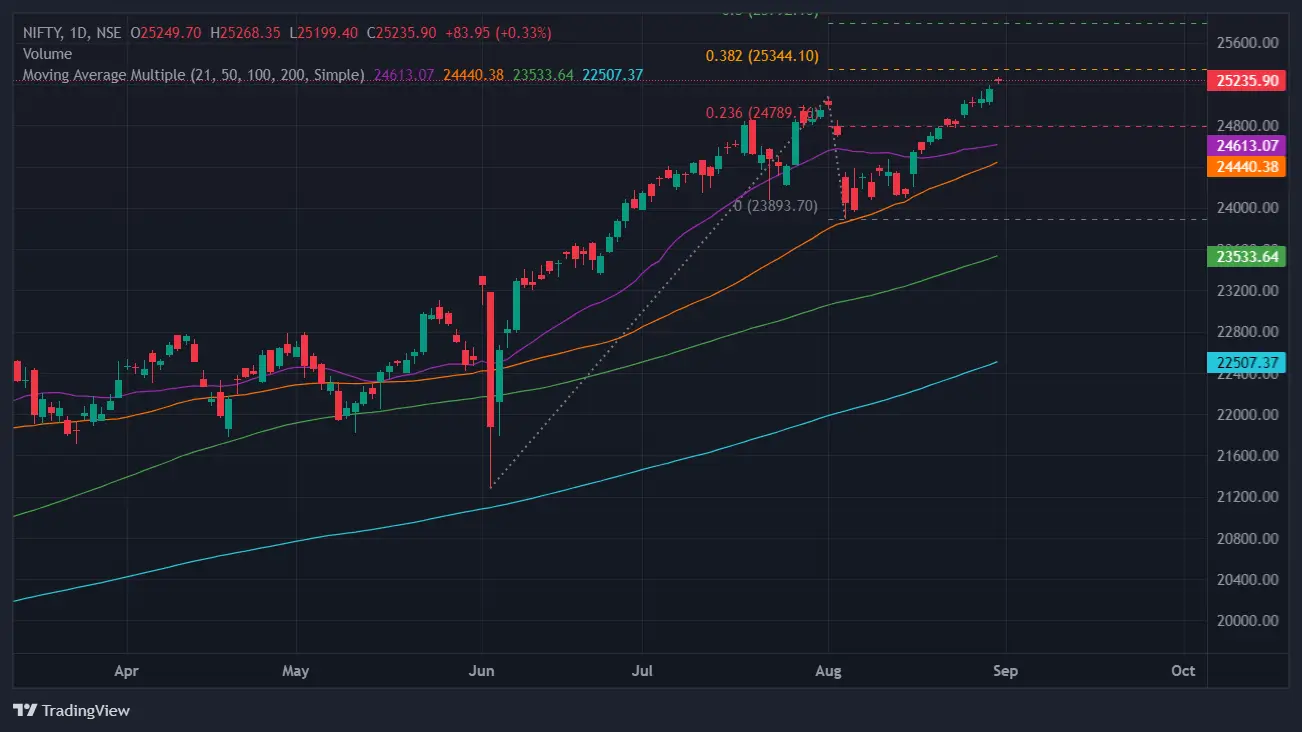Click purple 24613.07 tag on price axis
The height and width of the screenshot is (732, 1302).
coord(1247,146)
